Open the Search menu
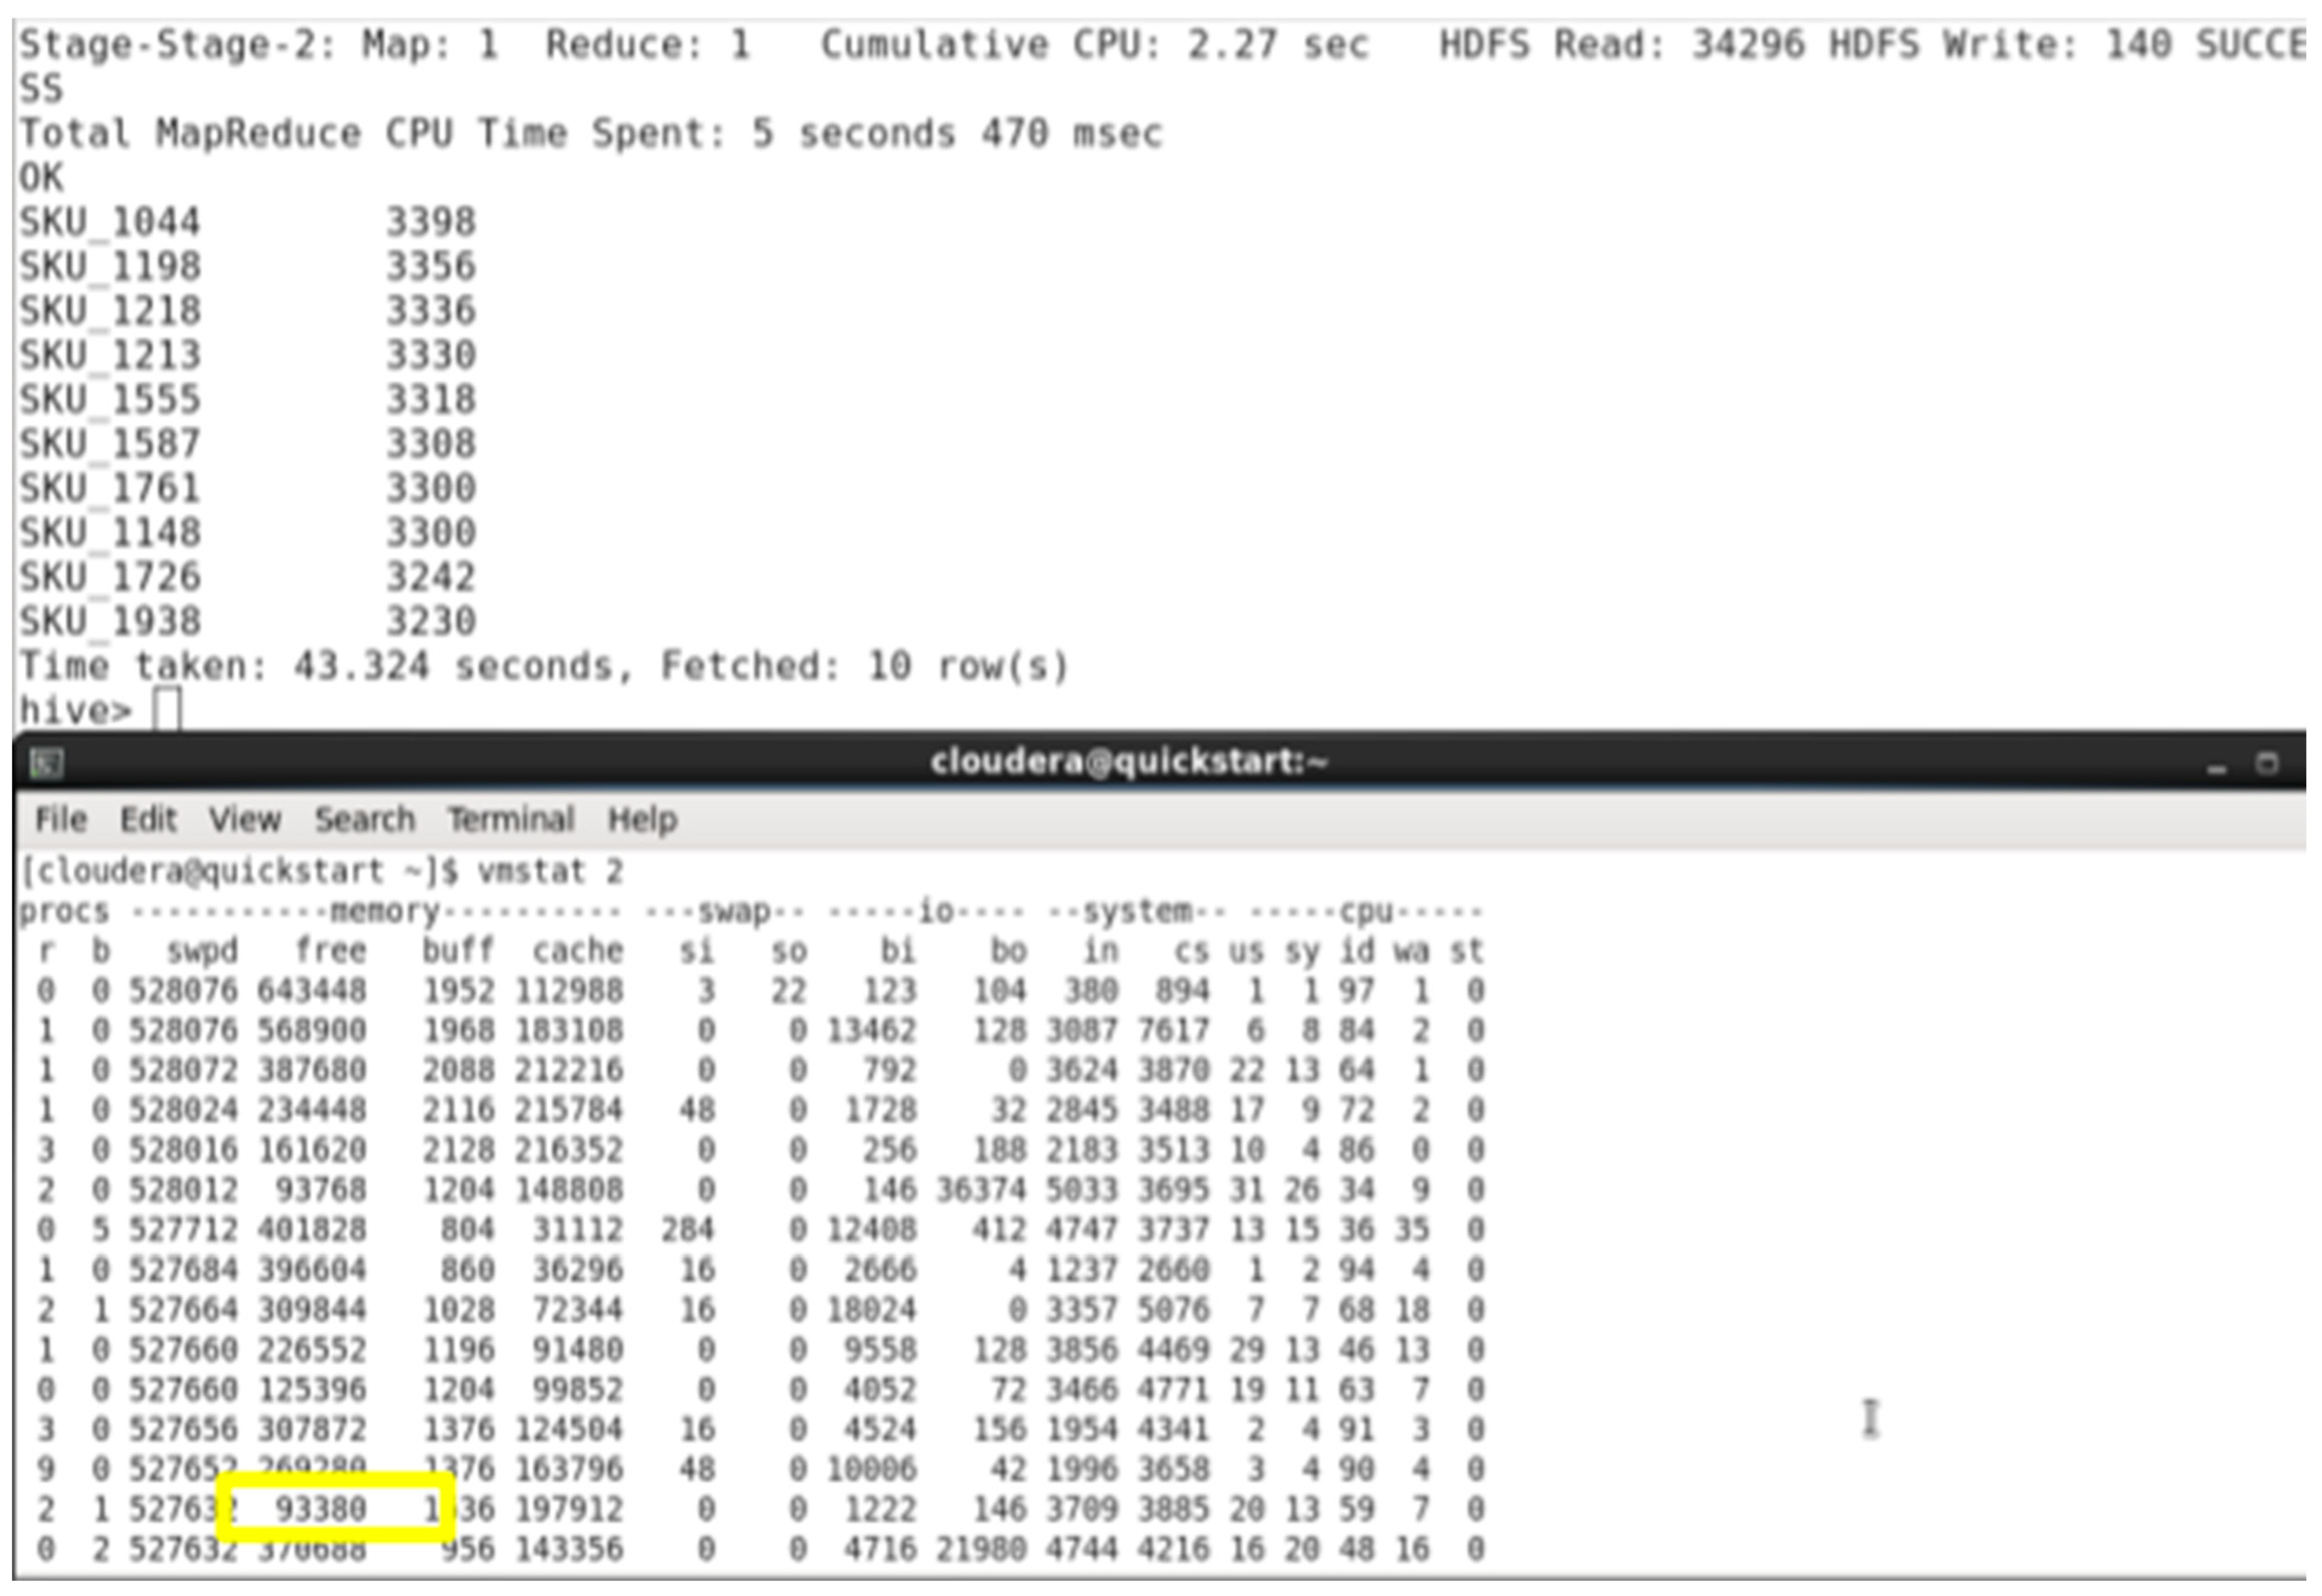 (x=364, y=820)
